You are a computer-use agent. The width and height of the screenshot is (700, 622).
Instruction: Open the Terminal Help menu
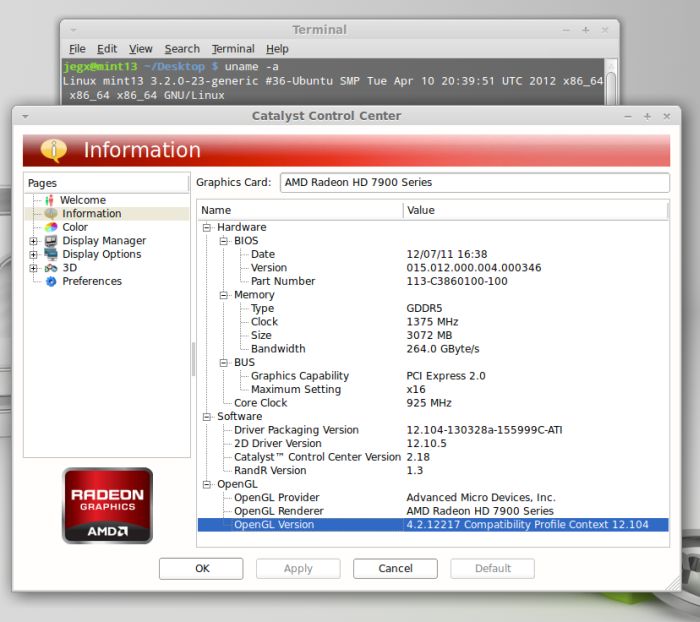point(277,49)
